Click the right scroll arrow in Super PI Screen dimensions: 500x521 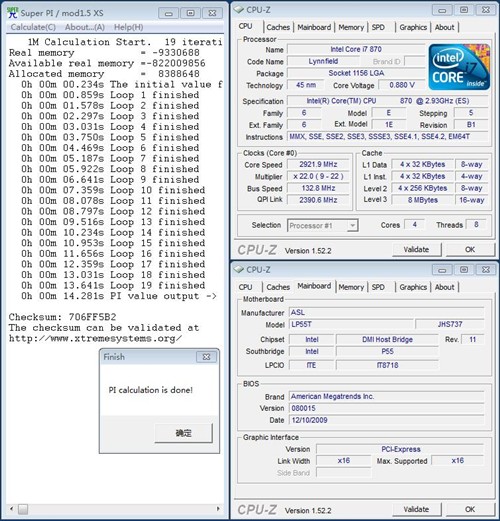coord(218,509)
